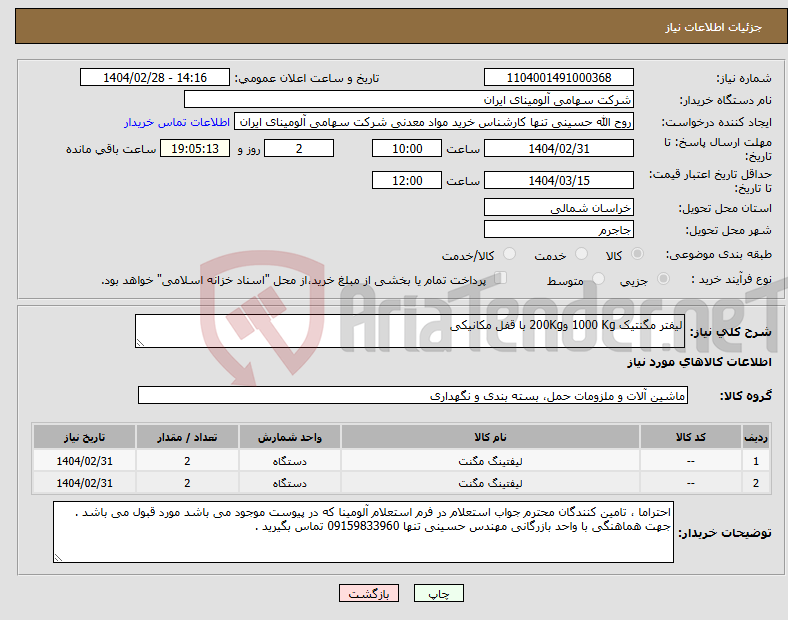Click the تاریخ نیاز column header
The width and height of the screenshot is (788, 620).
[x=84, y=437]
